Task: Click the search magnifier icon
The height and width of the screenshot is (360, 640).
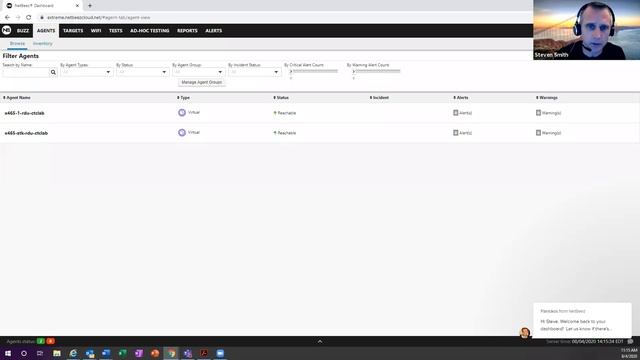Action: (53, 72)
